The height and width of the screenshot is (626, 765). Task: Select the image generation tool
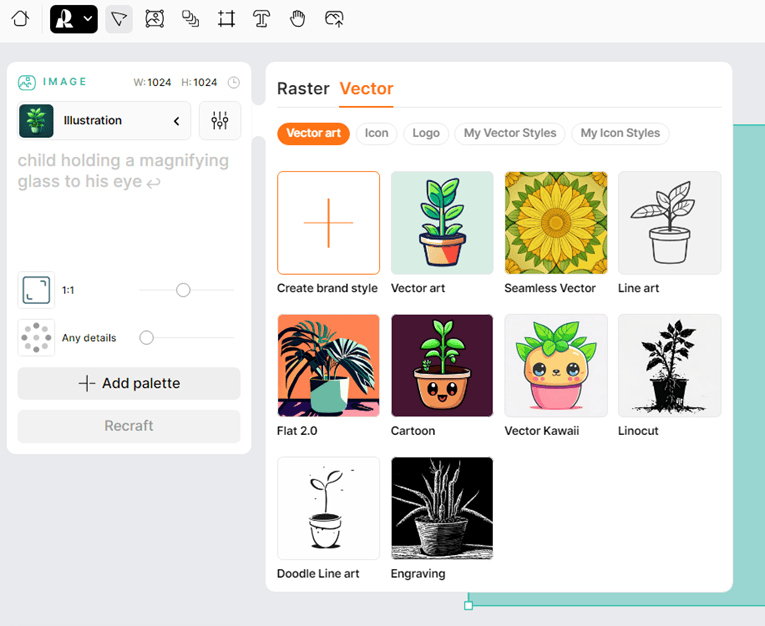tap(154, 19)
